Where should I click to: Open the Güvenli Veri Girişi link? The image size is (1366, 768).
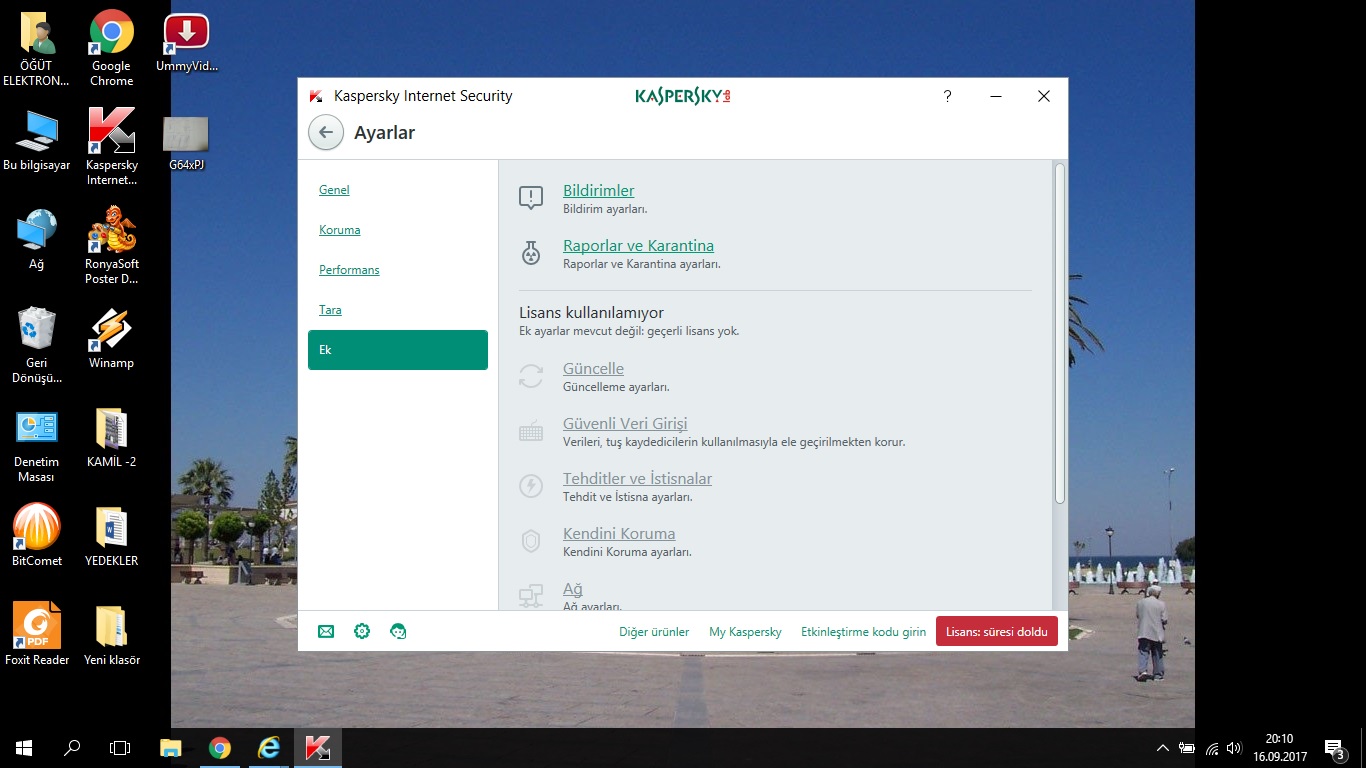(625, 424)
